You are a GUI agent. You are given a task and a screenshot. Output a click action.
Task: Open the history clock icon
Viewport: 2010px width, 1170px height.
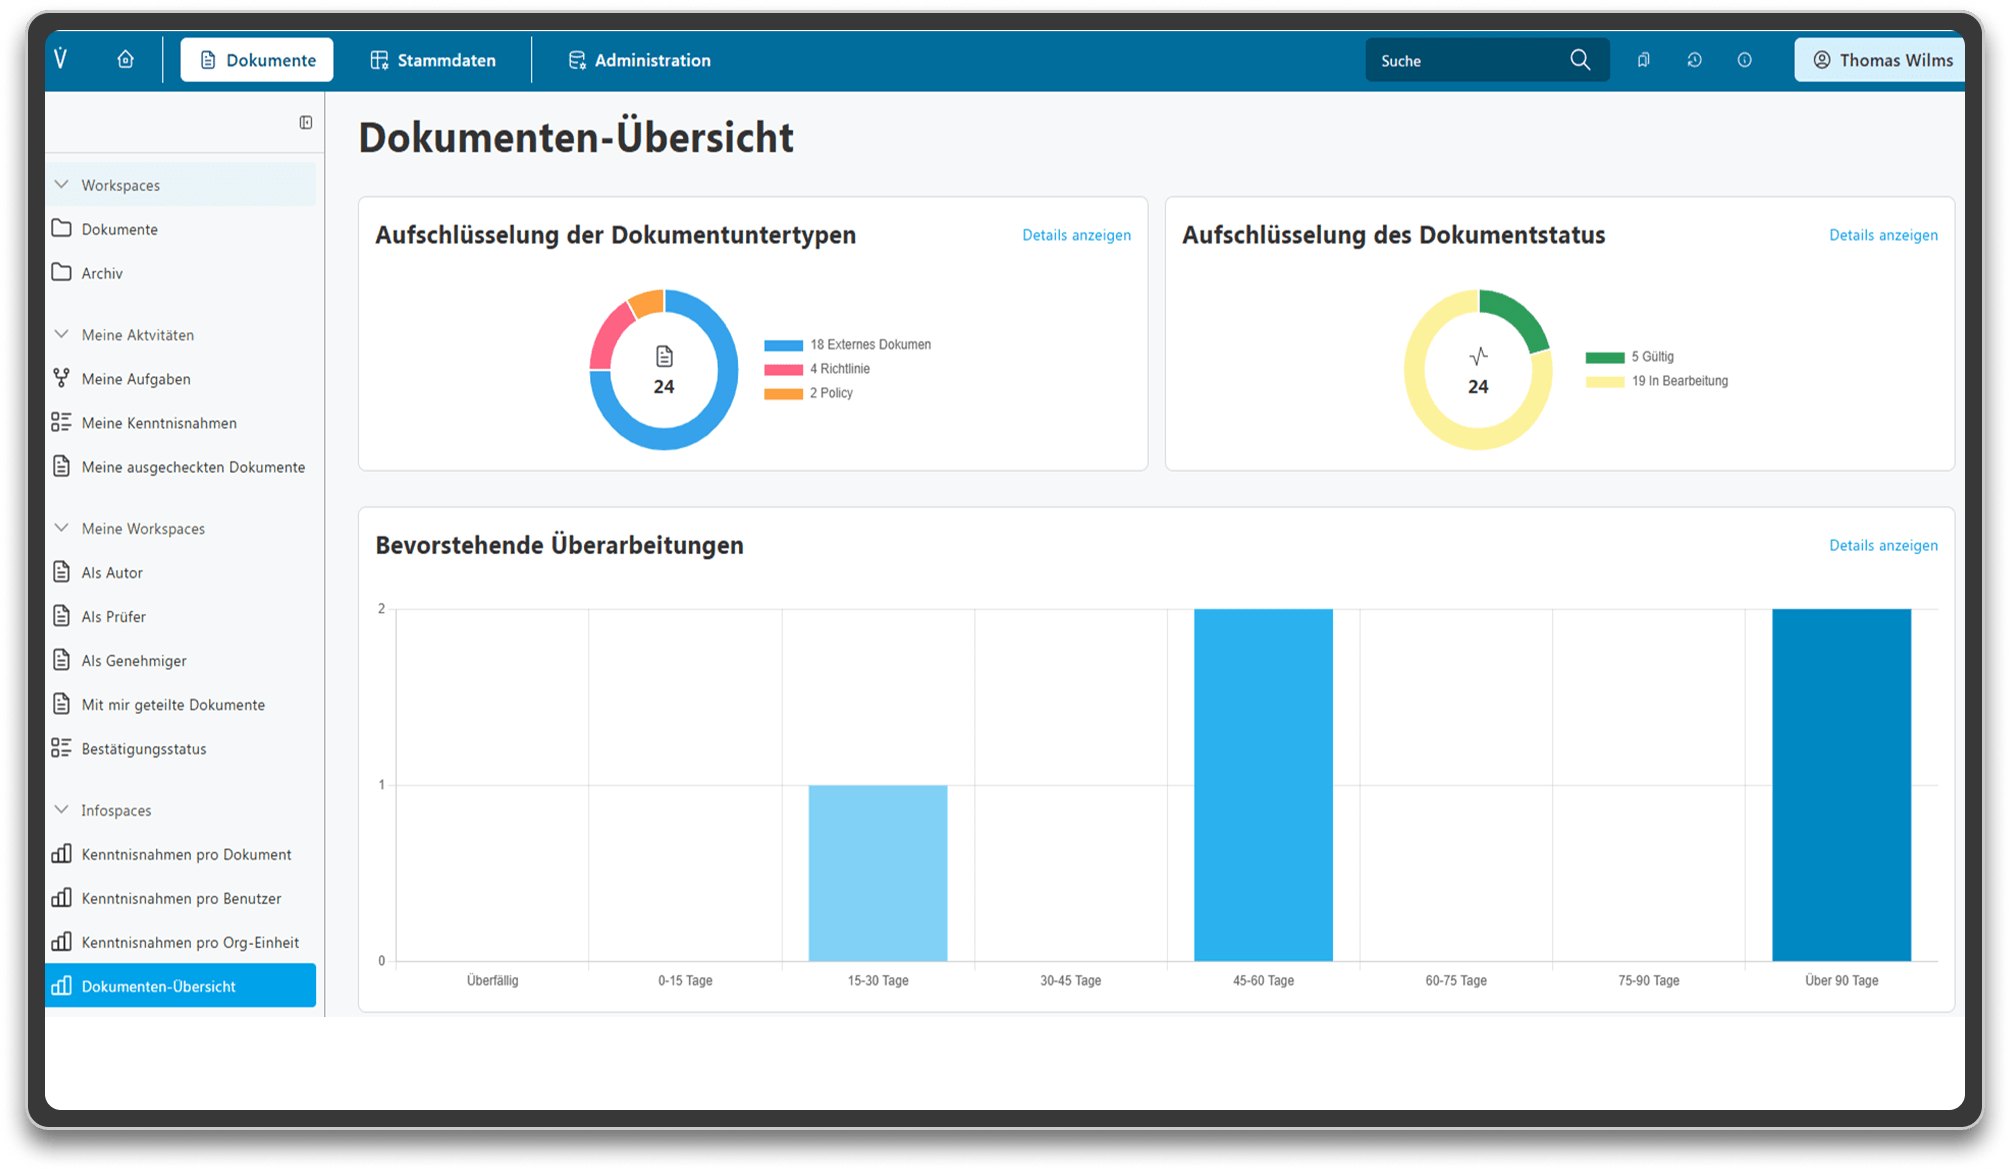(1694, 60)
